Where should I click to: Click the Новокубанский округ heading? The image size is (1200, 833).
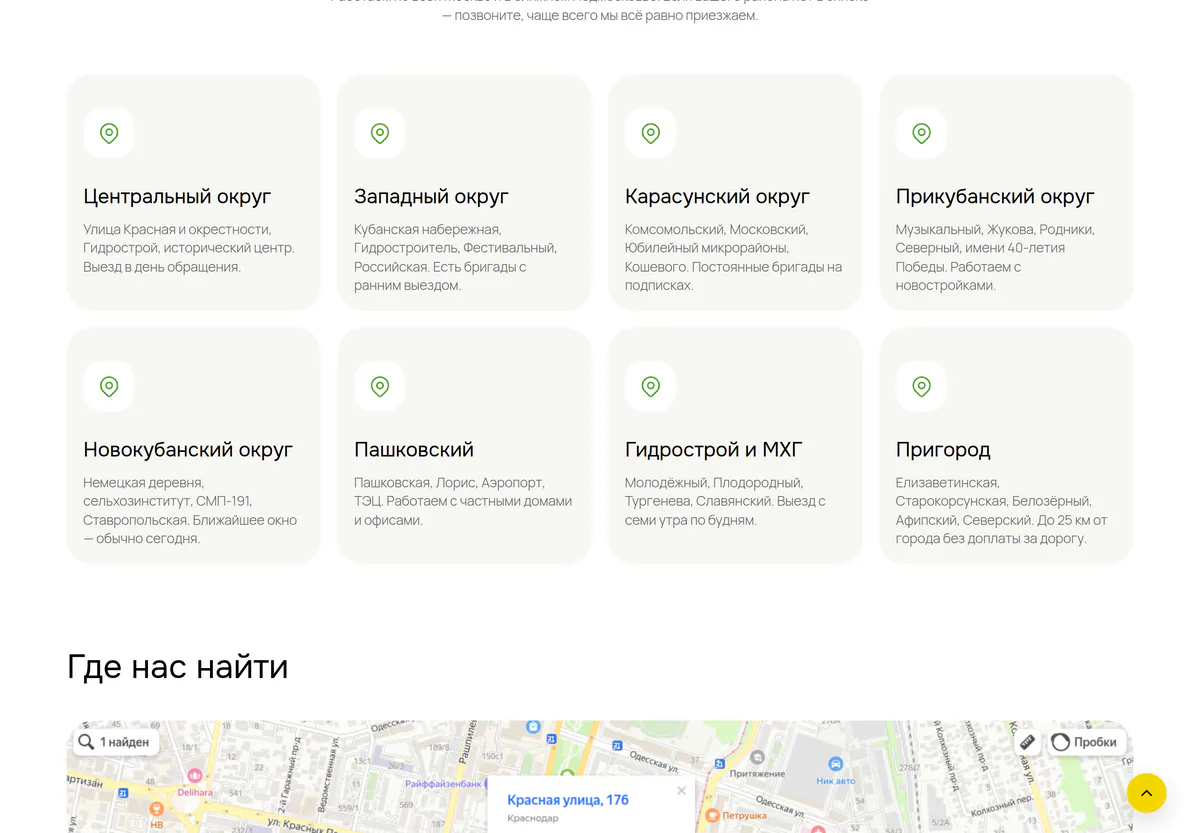coord(188,449)
